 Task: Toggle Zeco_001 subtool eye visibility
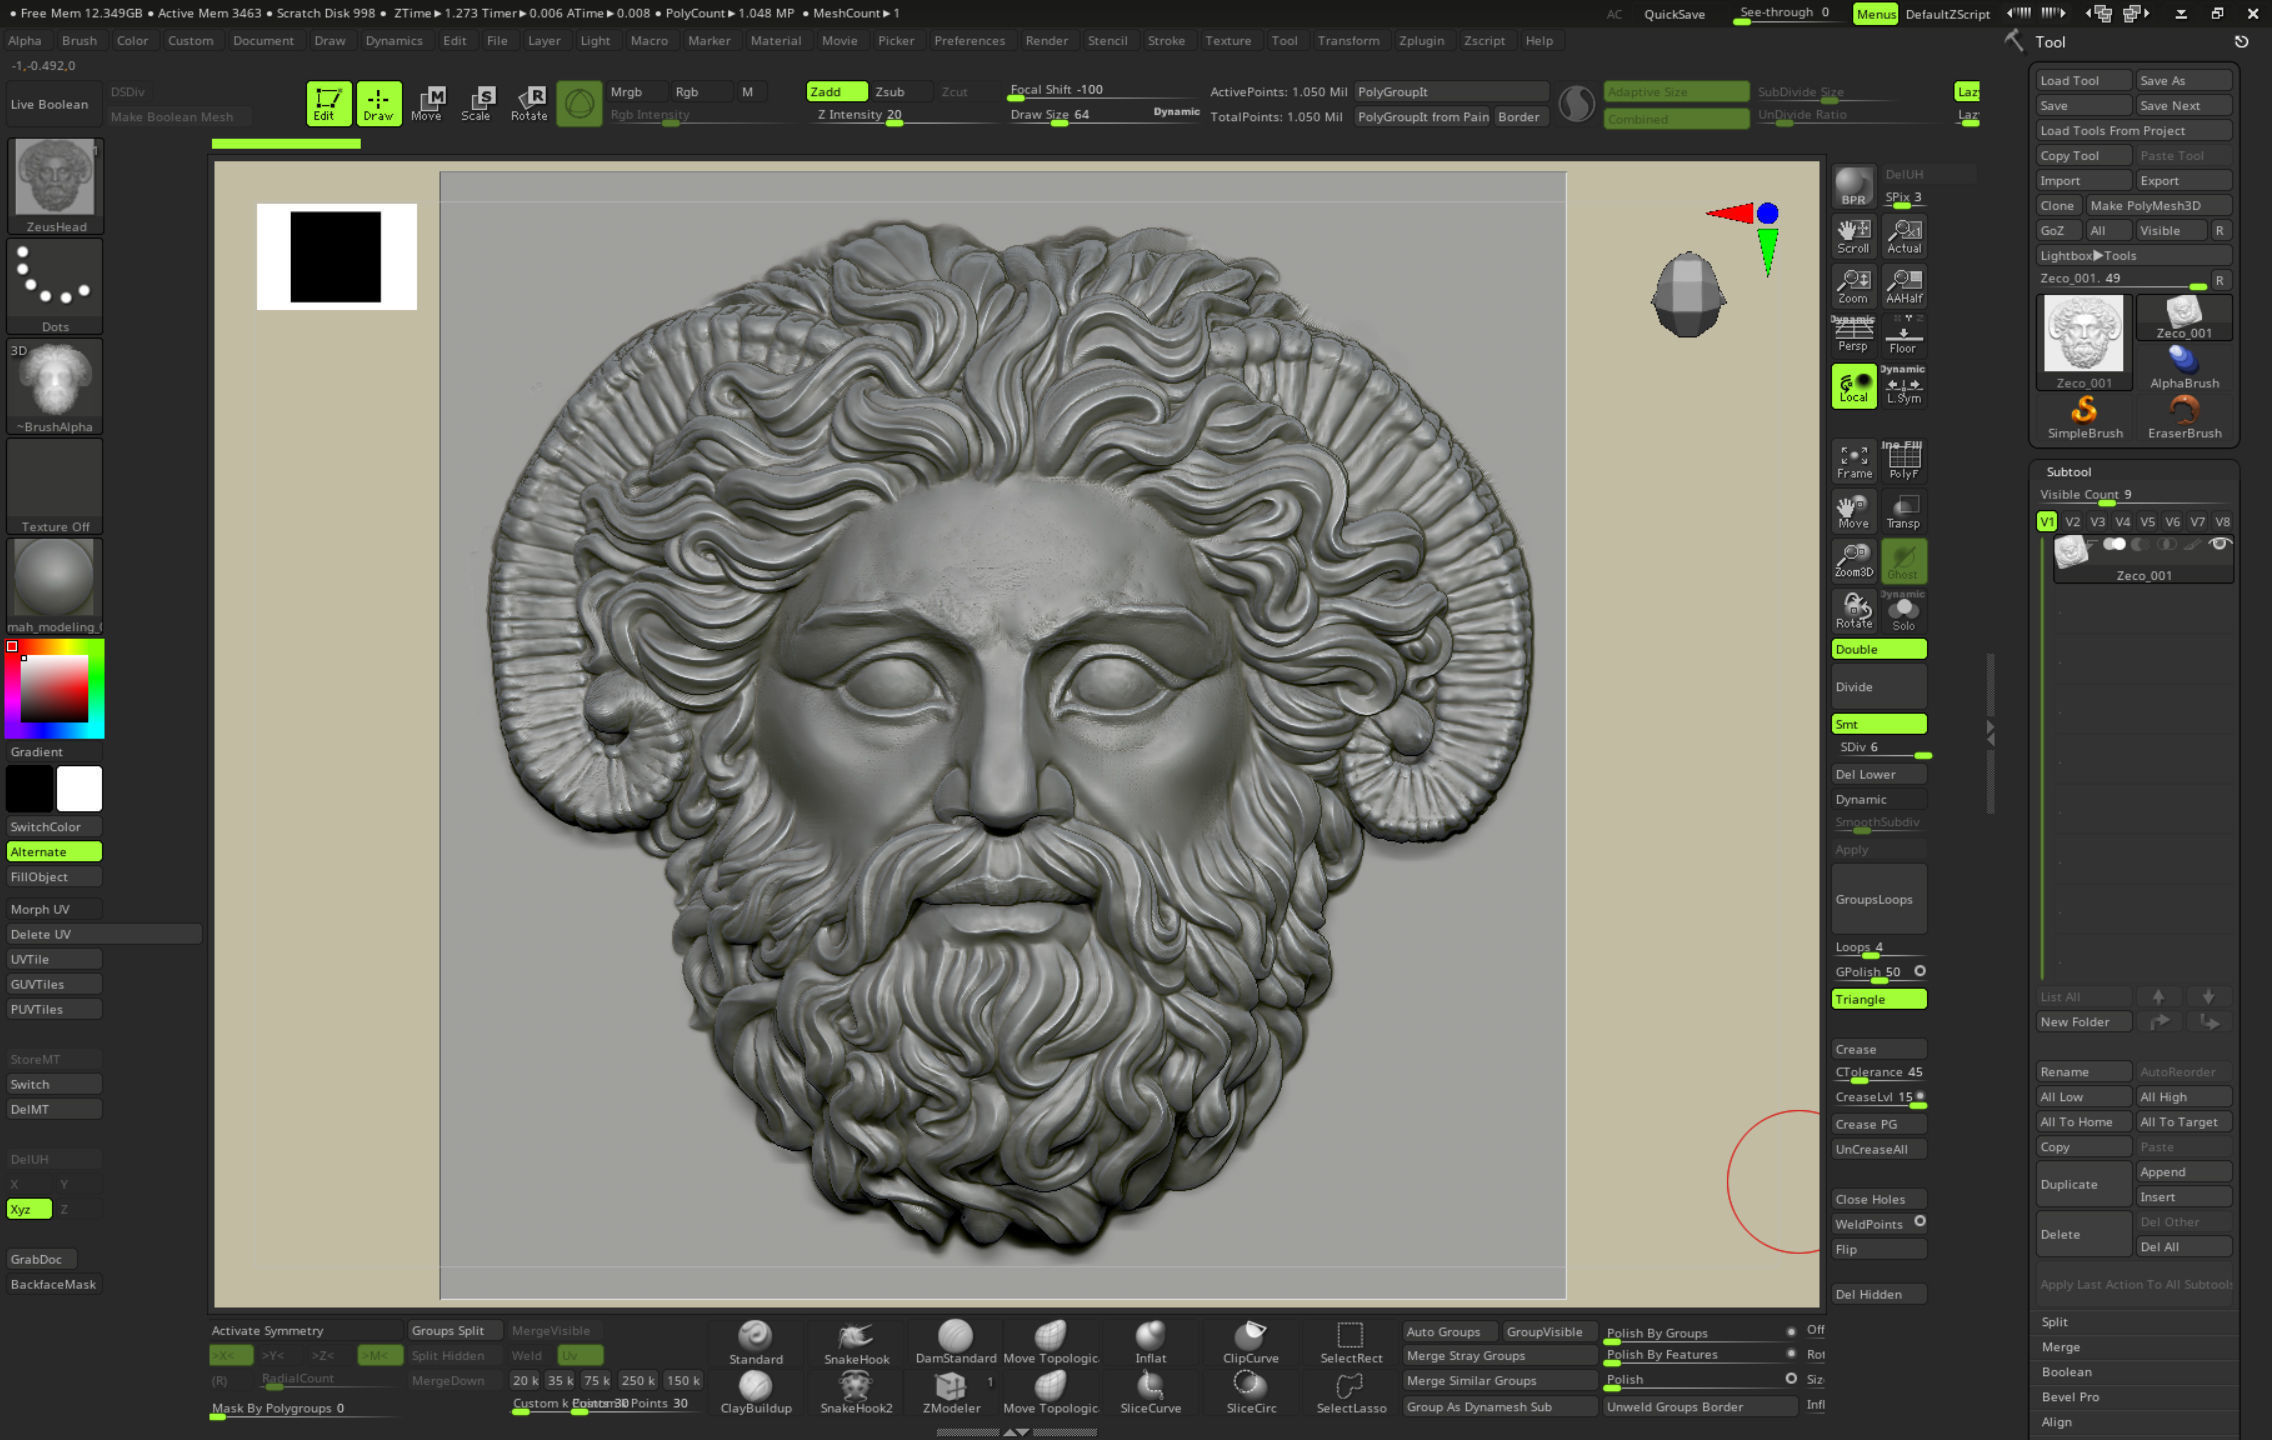click(2219, 544)
